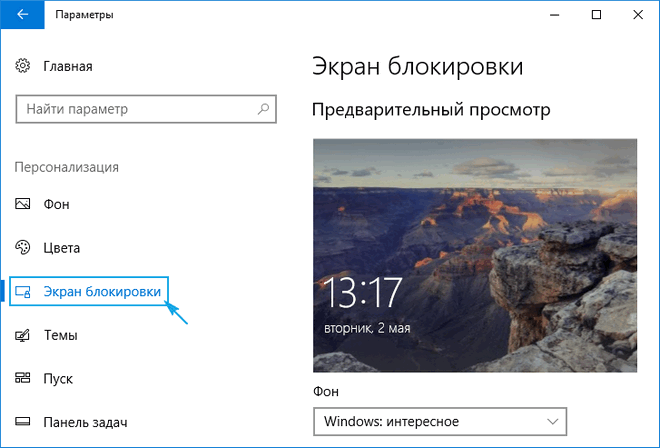Go to Главная settings home

point(67,66)
